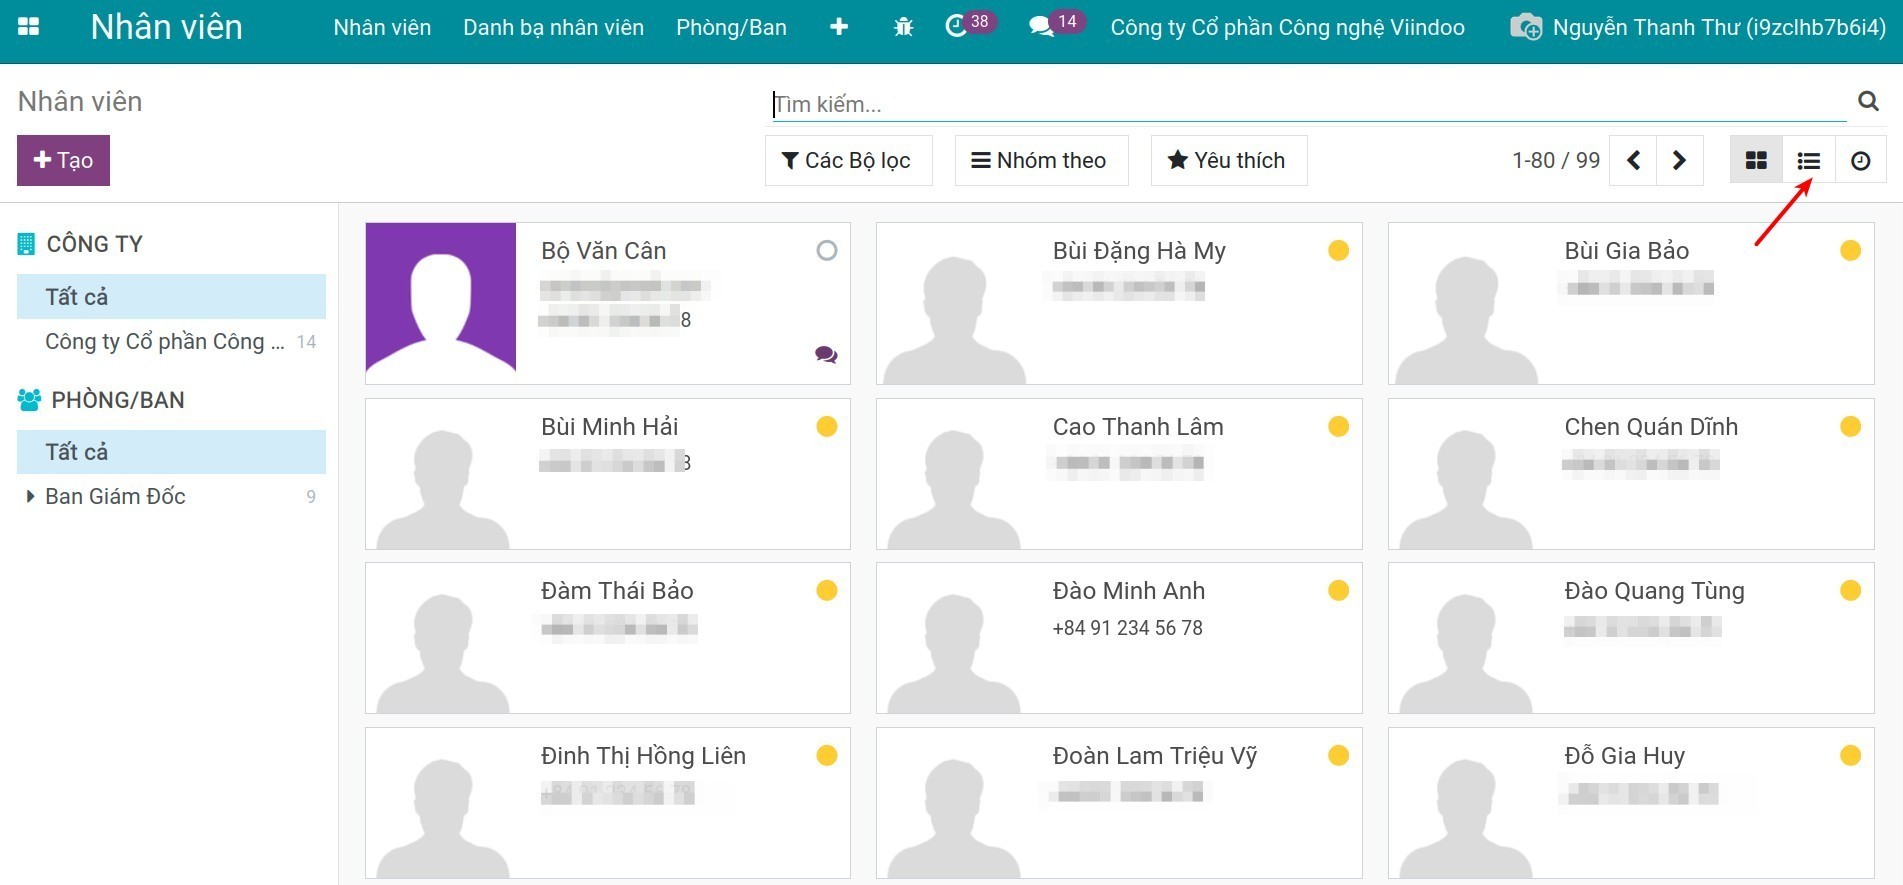The width and height of the screenshot is (1903, 885).
Task: Open conversations icon with 14 badge
Action: point(1056,24)
